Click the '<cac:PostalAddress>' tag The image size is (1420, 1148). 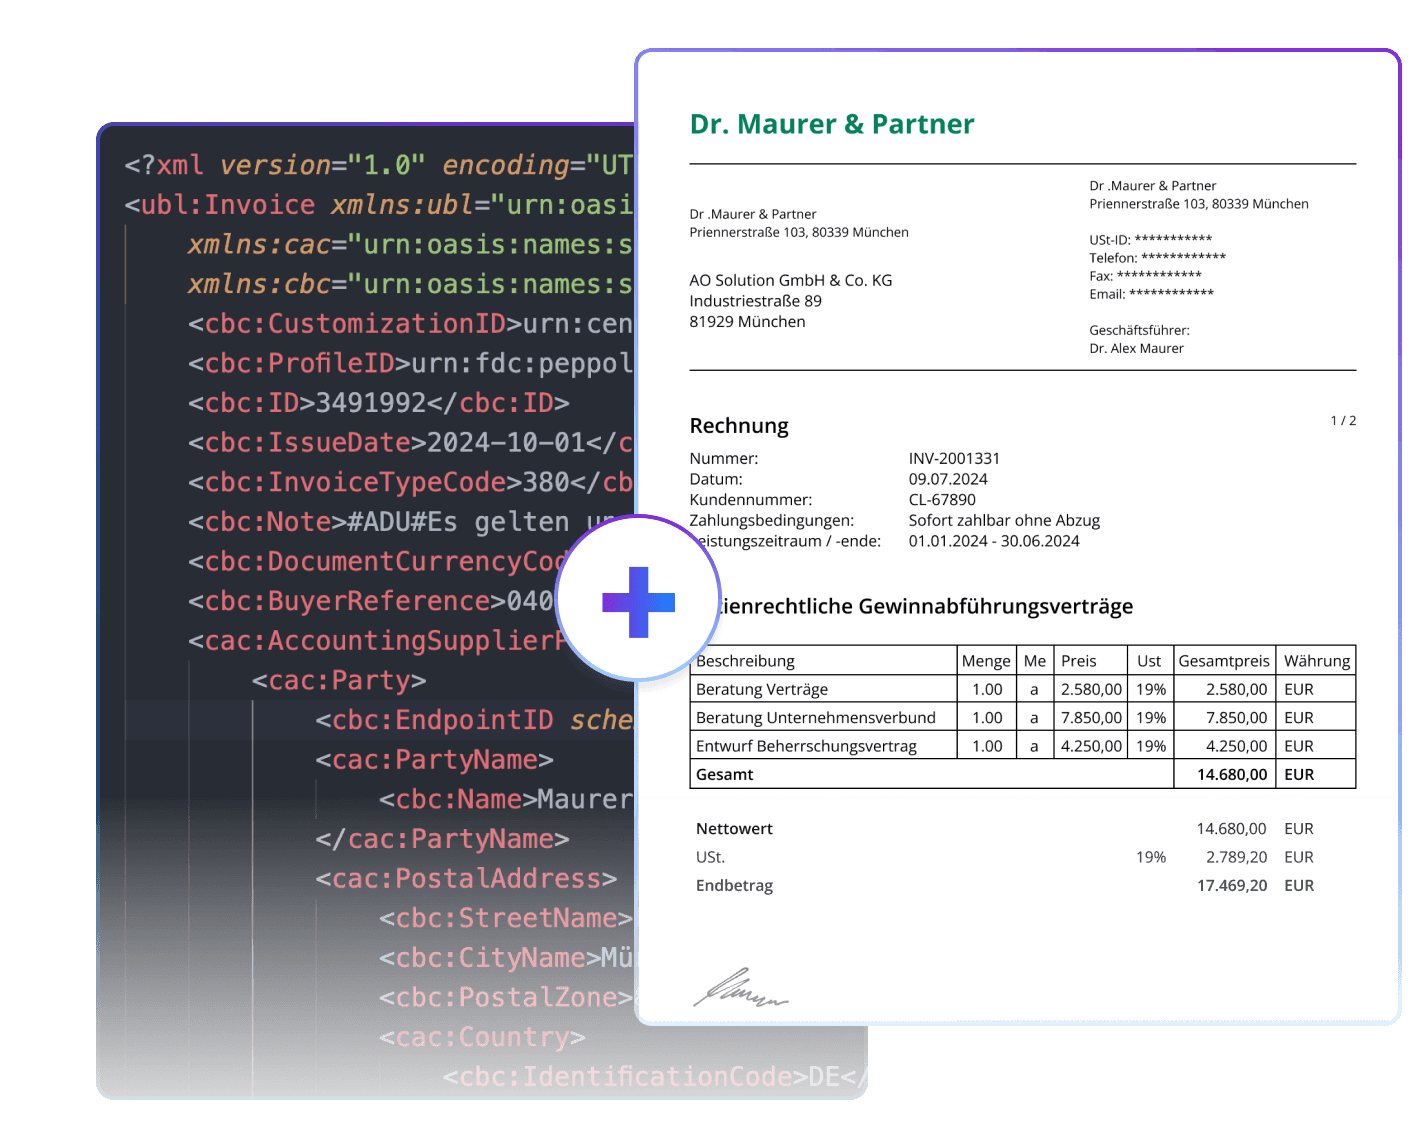click(466, 879)
